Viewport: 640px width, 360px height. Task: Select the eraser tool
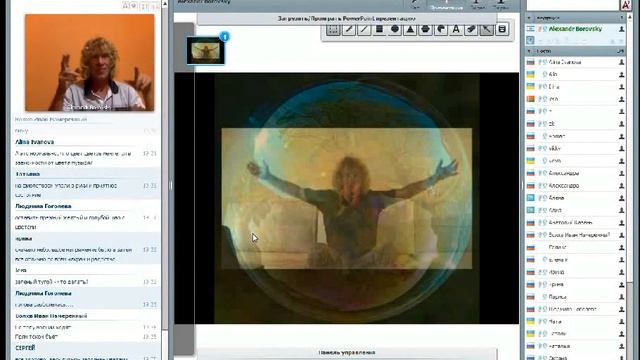[471, 29]
